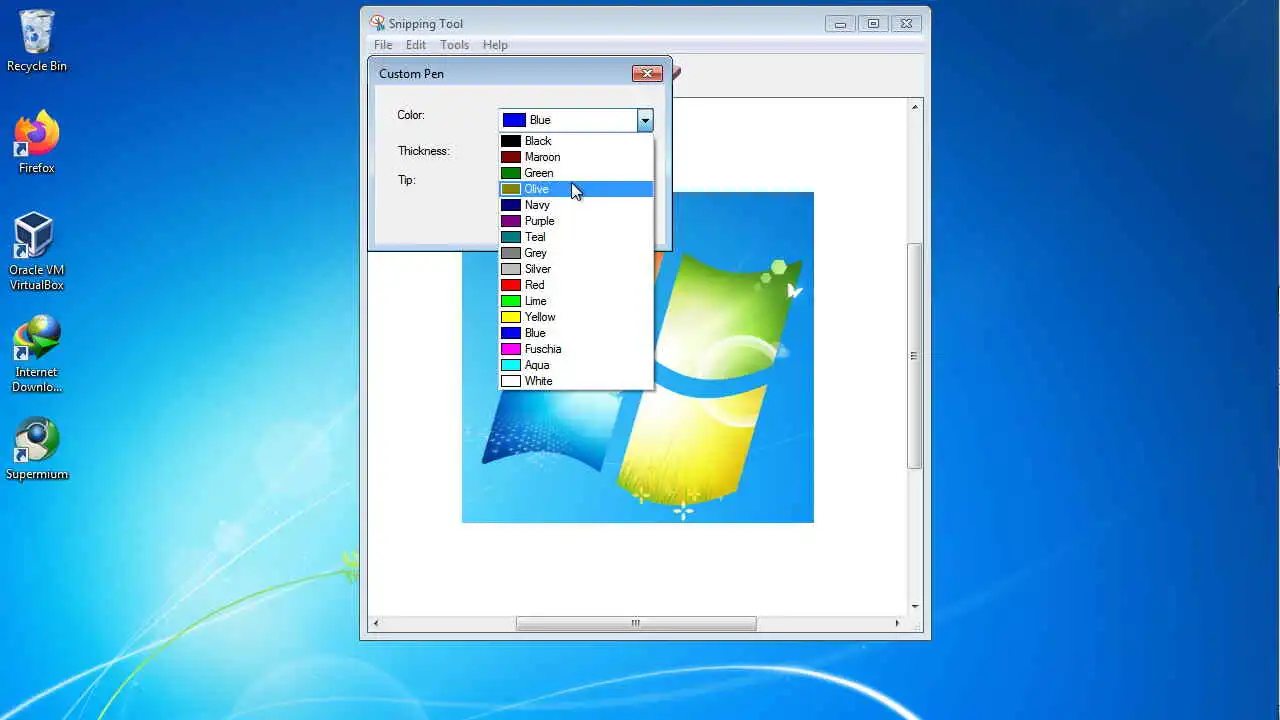Open the File menu in Snipping Tool
The image size is (1280, 720).
(383, 45)
